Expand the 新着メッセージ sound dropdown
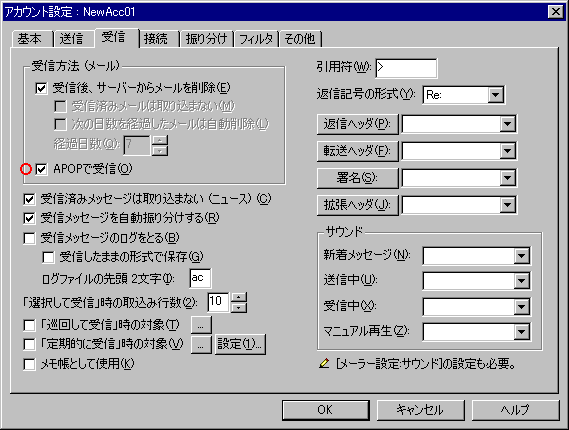The height and width of the screenshot is (430, 569). click(x=521, y=256)
